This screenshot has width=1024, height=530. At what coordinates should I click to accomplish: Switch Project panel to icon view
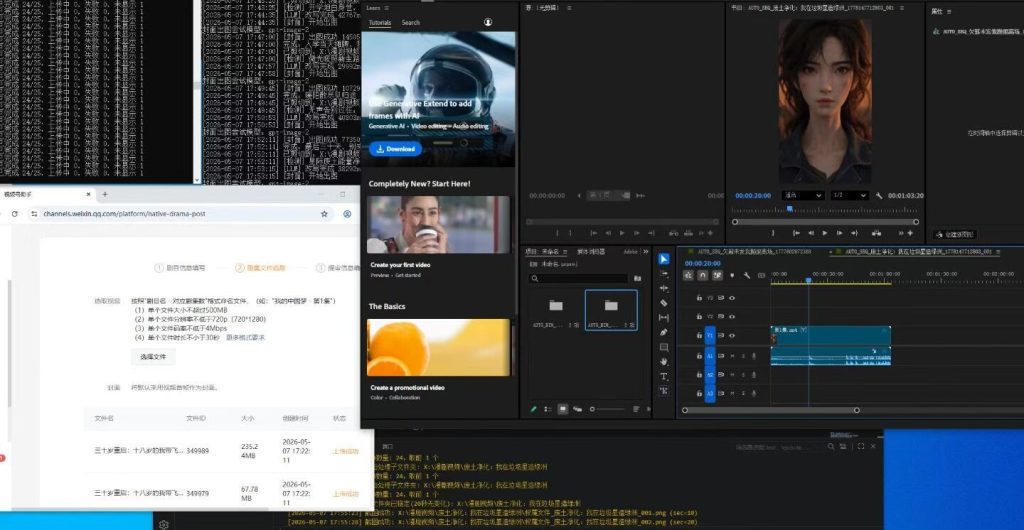tap(562, 409)
